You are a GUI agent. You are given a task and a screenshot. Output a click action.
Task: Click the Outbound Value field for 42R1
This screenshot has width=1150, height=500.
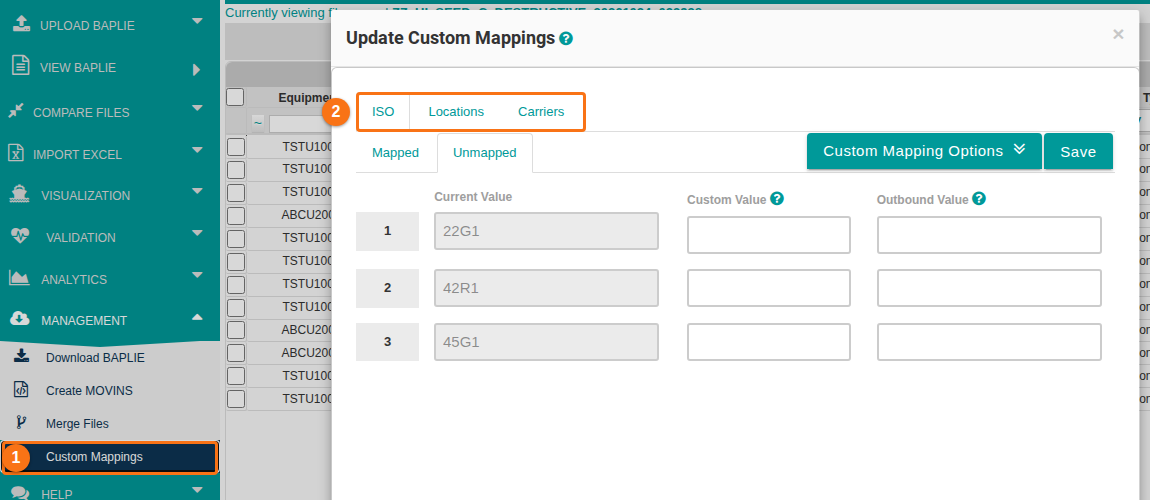[x=989, y=288]
